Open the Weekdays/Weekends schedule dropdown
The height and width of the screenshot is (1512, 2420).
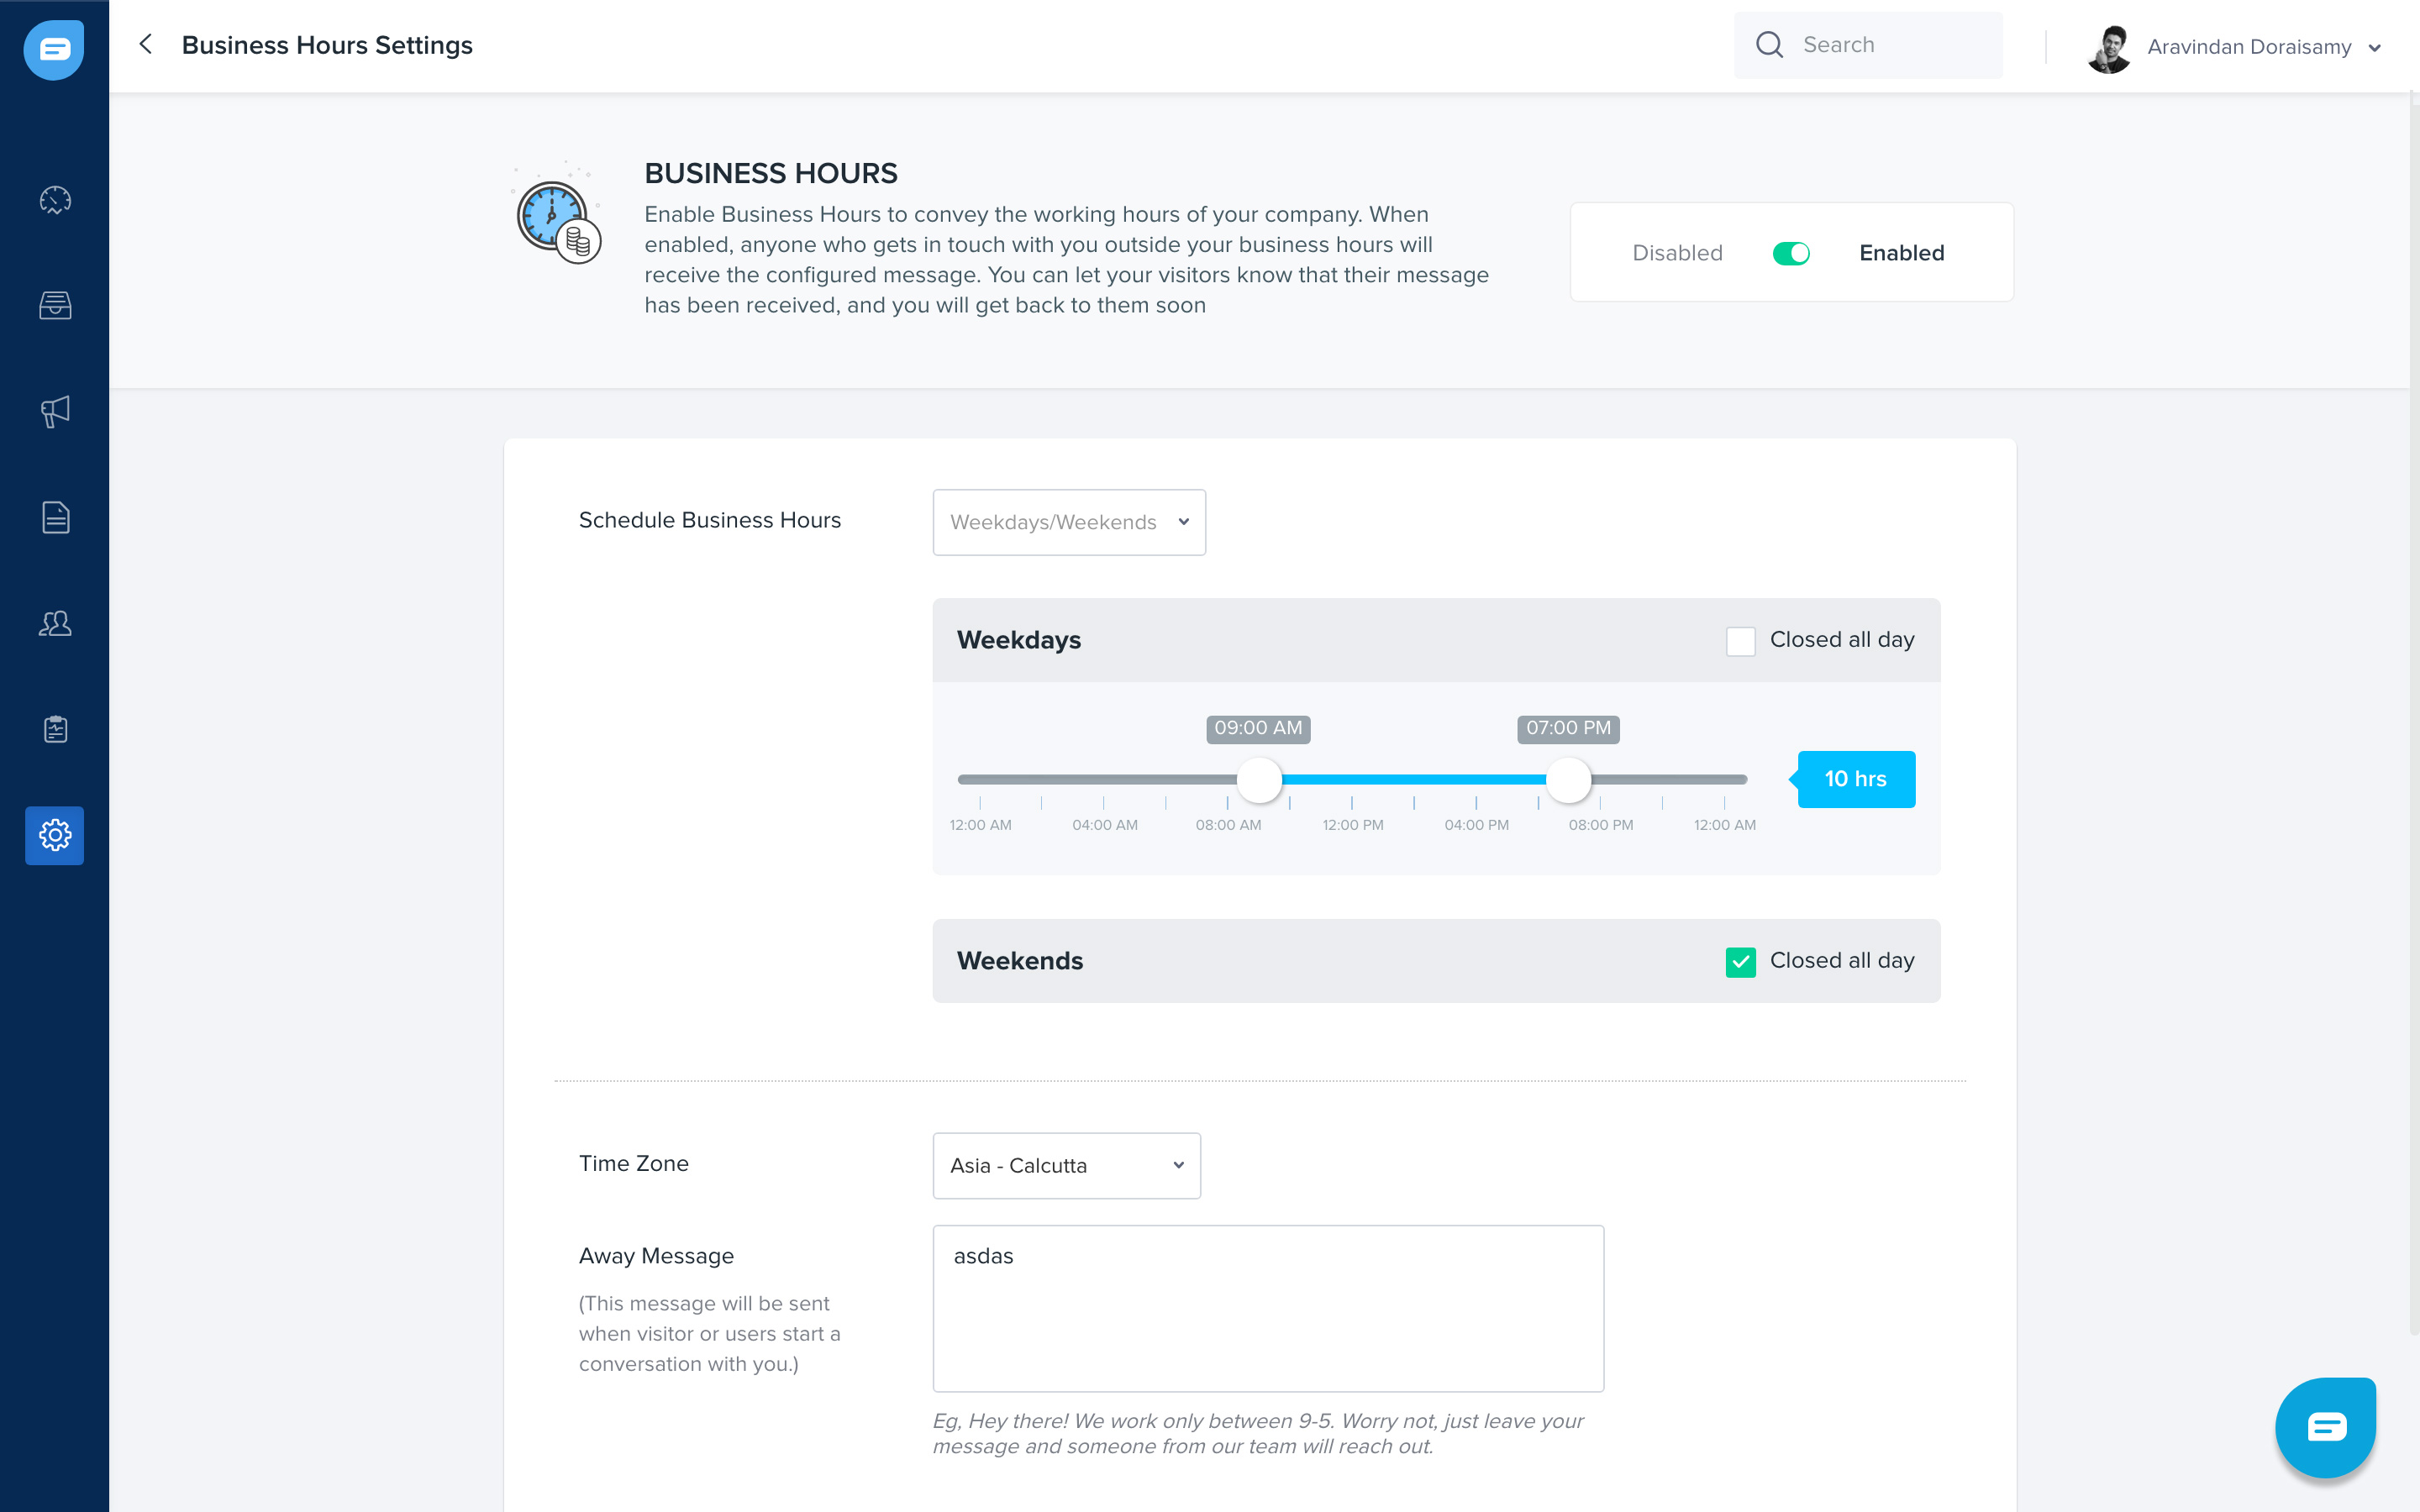point(1068,522)
